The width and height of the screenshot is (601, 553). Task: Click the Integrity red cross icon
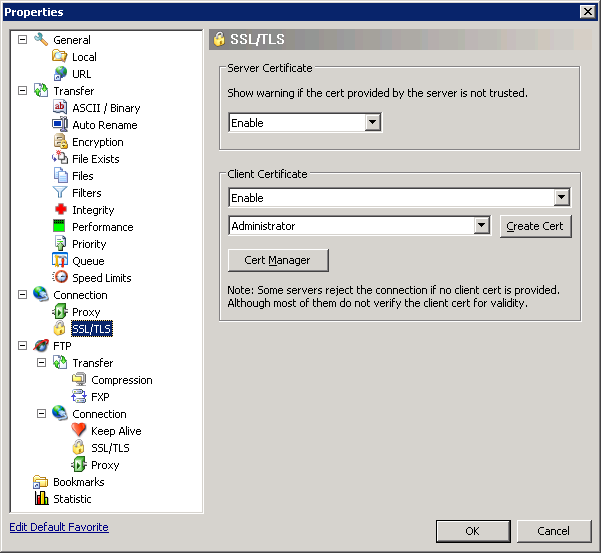(60, 210)
